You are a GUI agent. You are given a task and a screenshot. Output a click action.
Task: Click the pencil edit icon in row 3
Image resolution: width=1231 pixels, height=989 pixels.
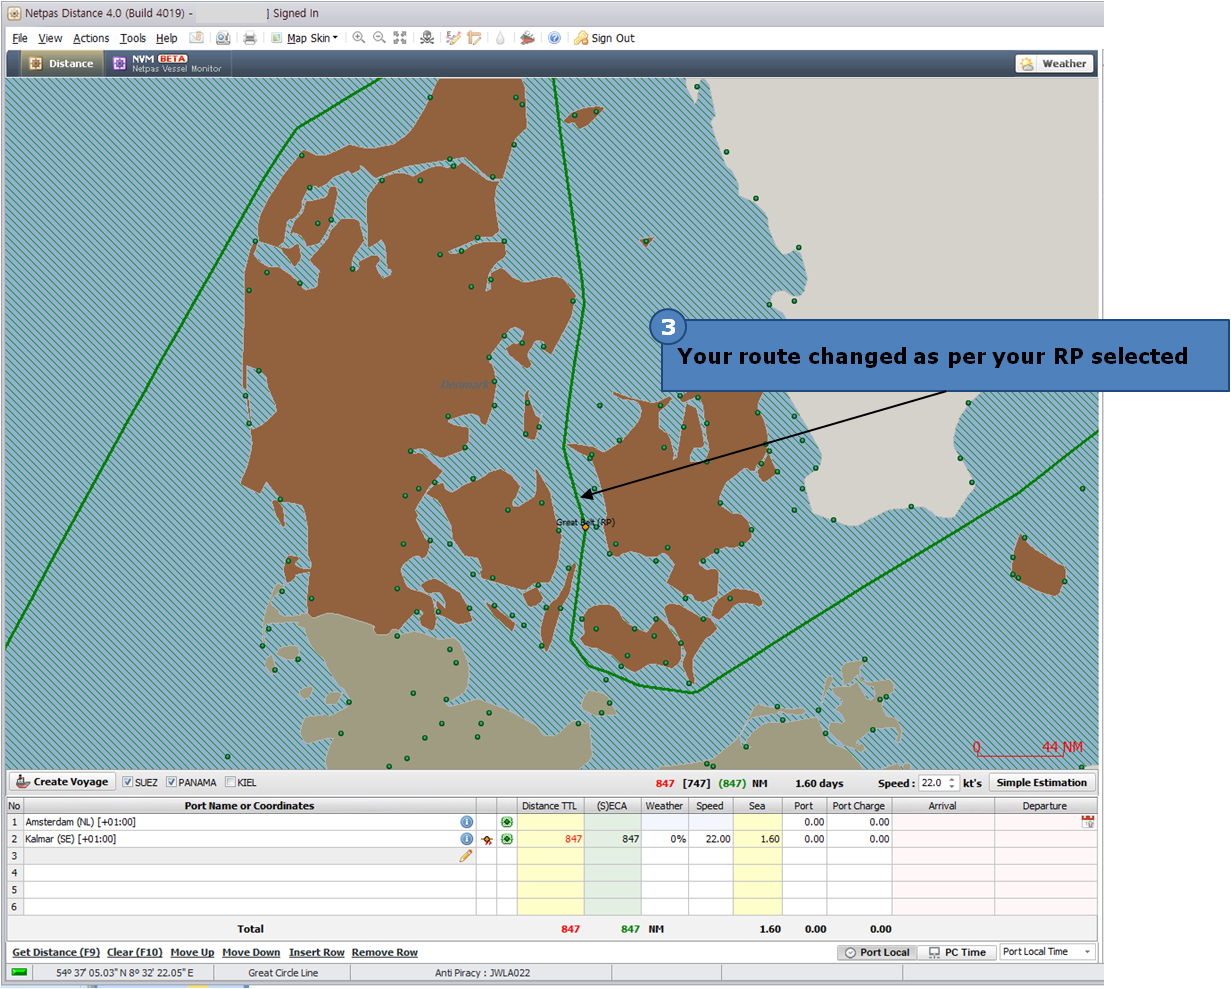[466, 856]
